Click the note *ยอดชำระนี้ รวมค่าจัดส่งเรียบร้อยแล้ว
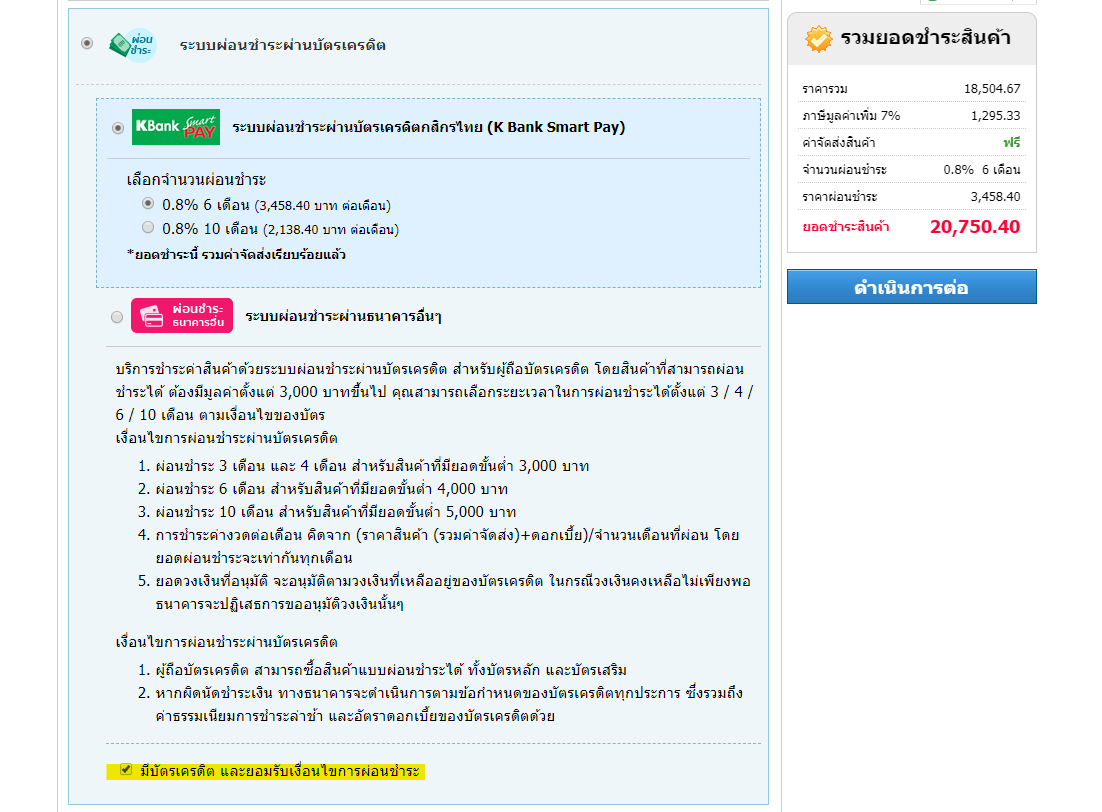Viewport: 1102px width, 812px height. pyautogui.click(x=236, y=254)
